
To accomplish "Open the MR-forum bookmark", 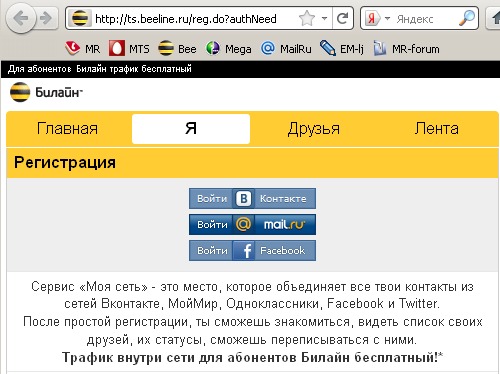I will tap(406, 49).
